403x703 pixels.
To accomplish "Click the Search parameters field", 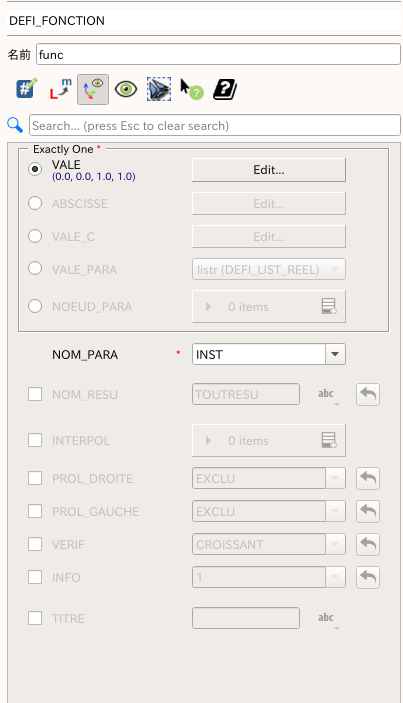I will click(x=215, y=126).
